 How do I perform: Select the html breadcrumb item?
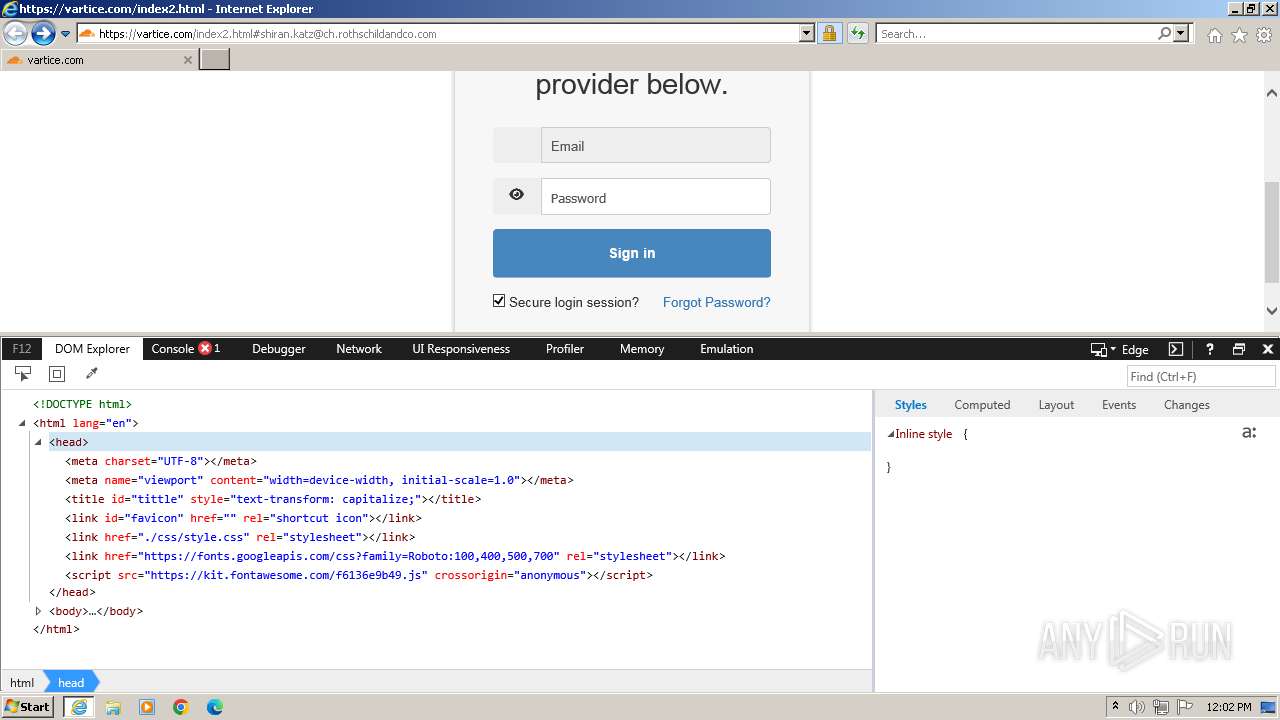click(x=22, y=683)
